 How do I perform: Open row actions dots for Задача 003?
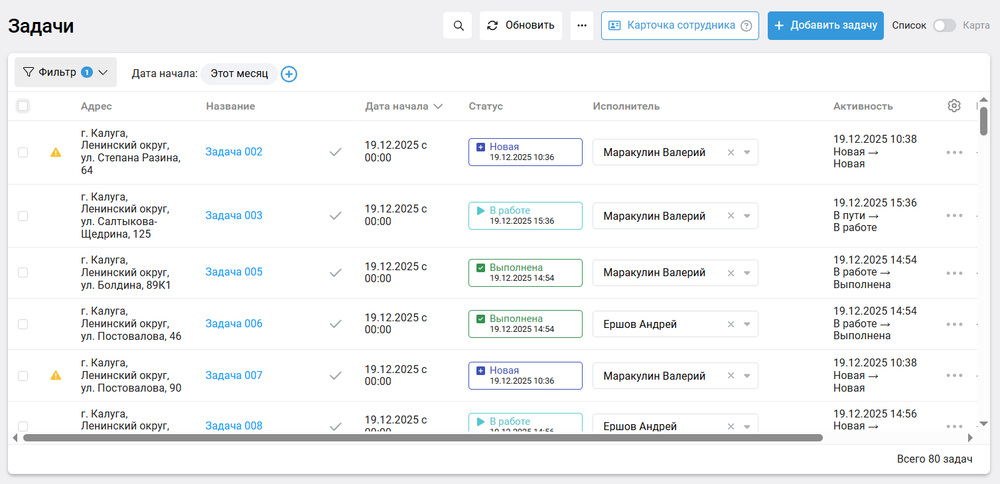coord(954,215)
